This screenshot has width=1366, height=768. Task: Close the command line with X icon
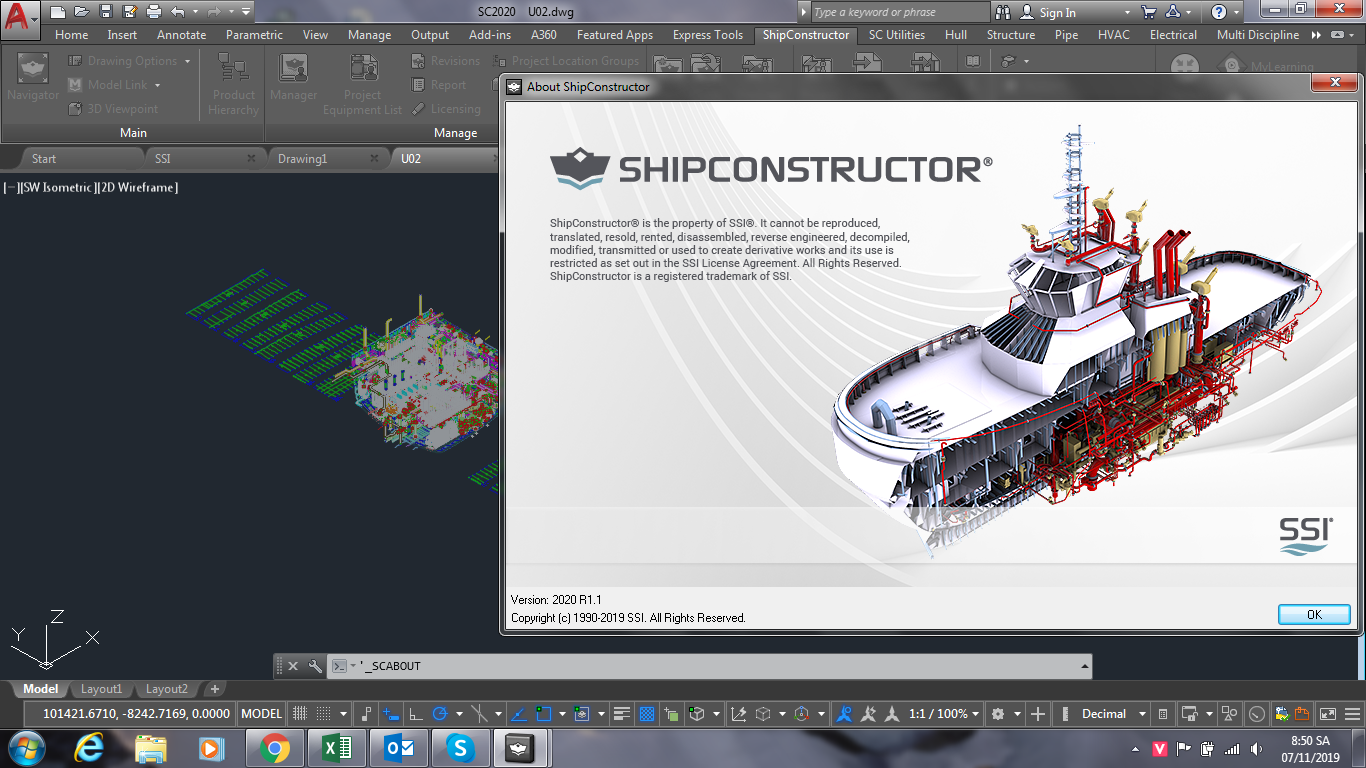pyautogui.click(x=293, y=666)
